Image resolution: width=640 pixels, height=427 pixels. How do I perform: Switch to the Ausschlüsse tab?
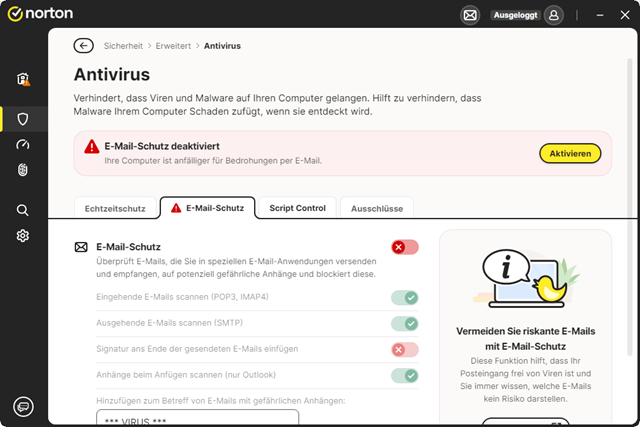[x=377, y=208]
